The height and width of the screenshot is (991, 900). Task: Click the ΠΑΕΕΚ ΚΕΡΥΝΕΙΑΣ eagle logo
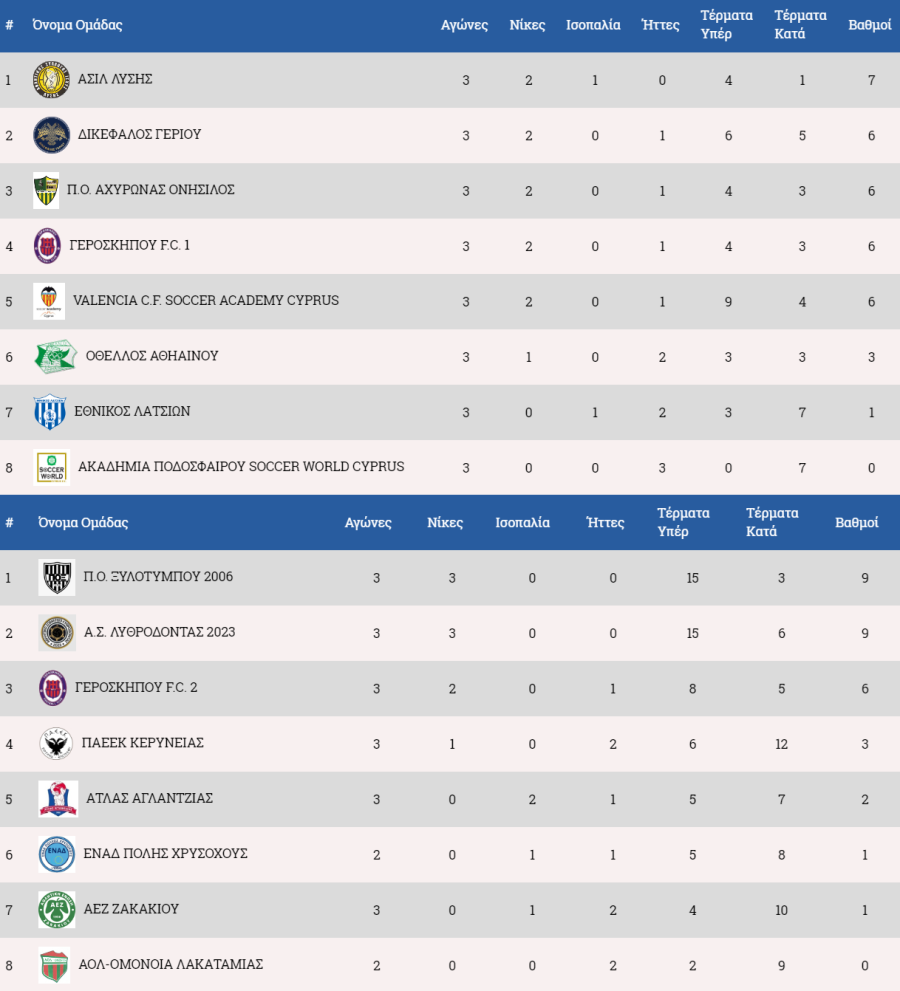point(56,743)
